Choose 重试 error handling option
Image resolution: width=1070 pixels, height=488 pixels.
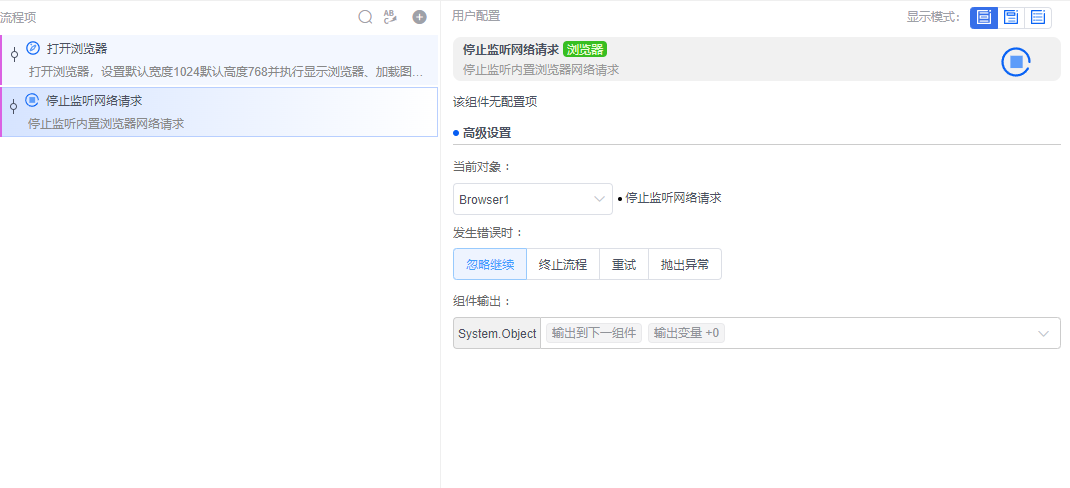[624, 264]
